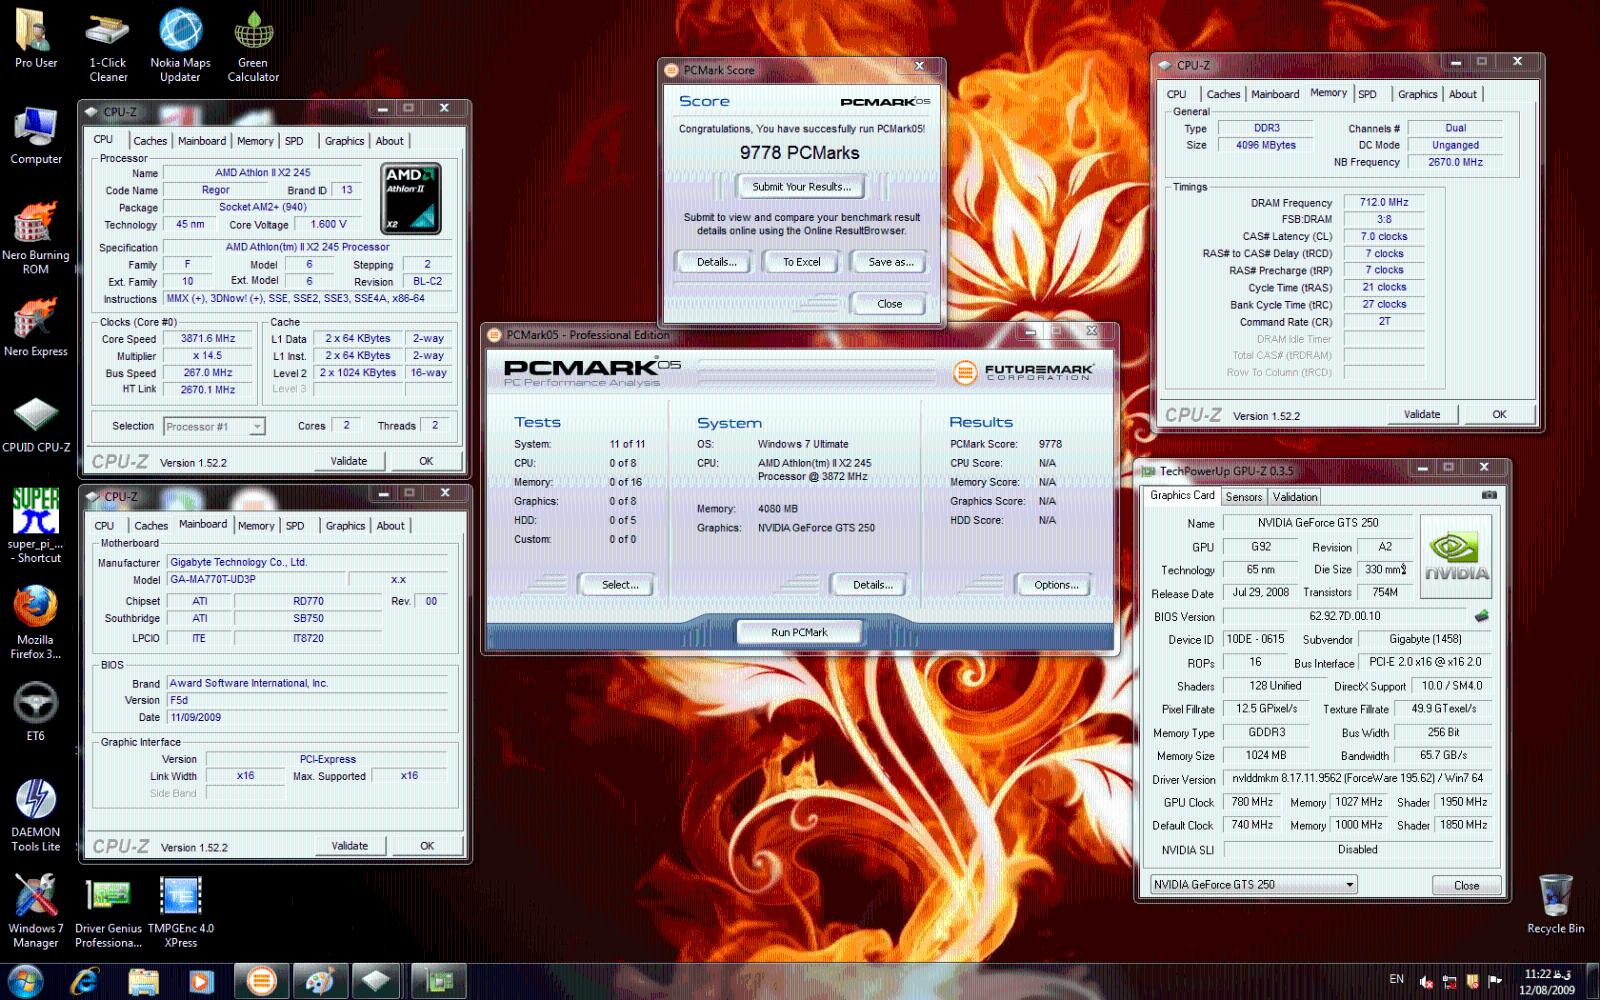Open Options in PCMark05 Results
This screenshot has width=1600, height=1000.
coord(1056,585)
